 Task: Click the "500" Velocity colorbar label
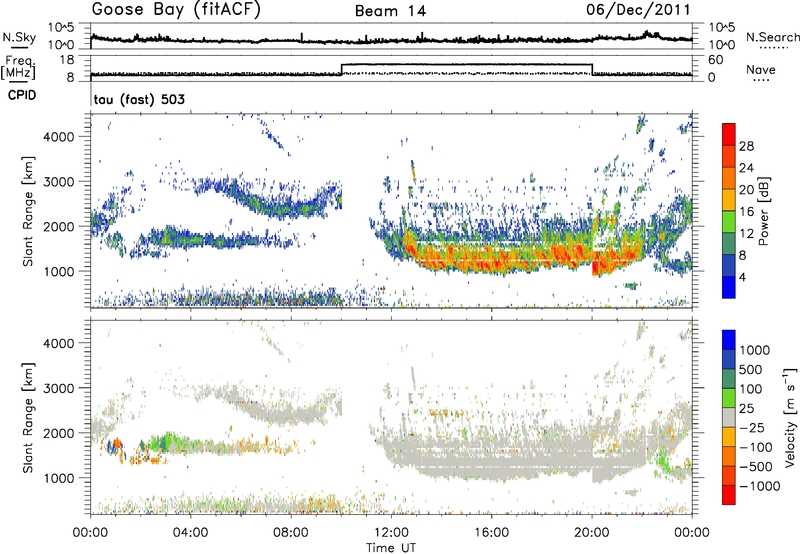tap(752, 369)
